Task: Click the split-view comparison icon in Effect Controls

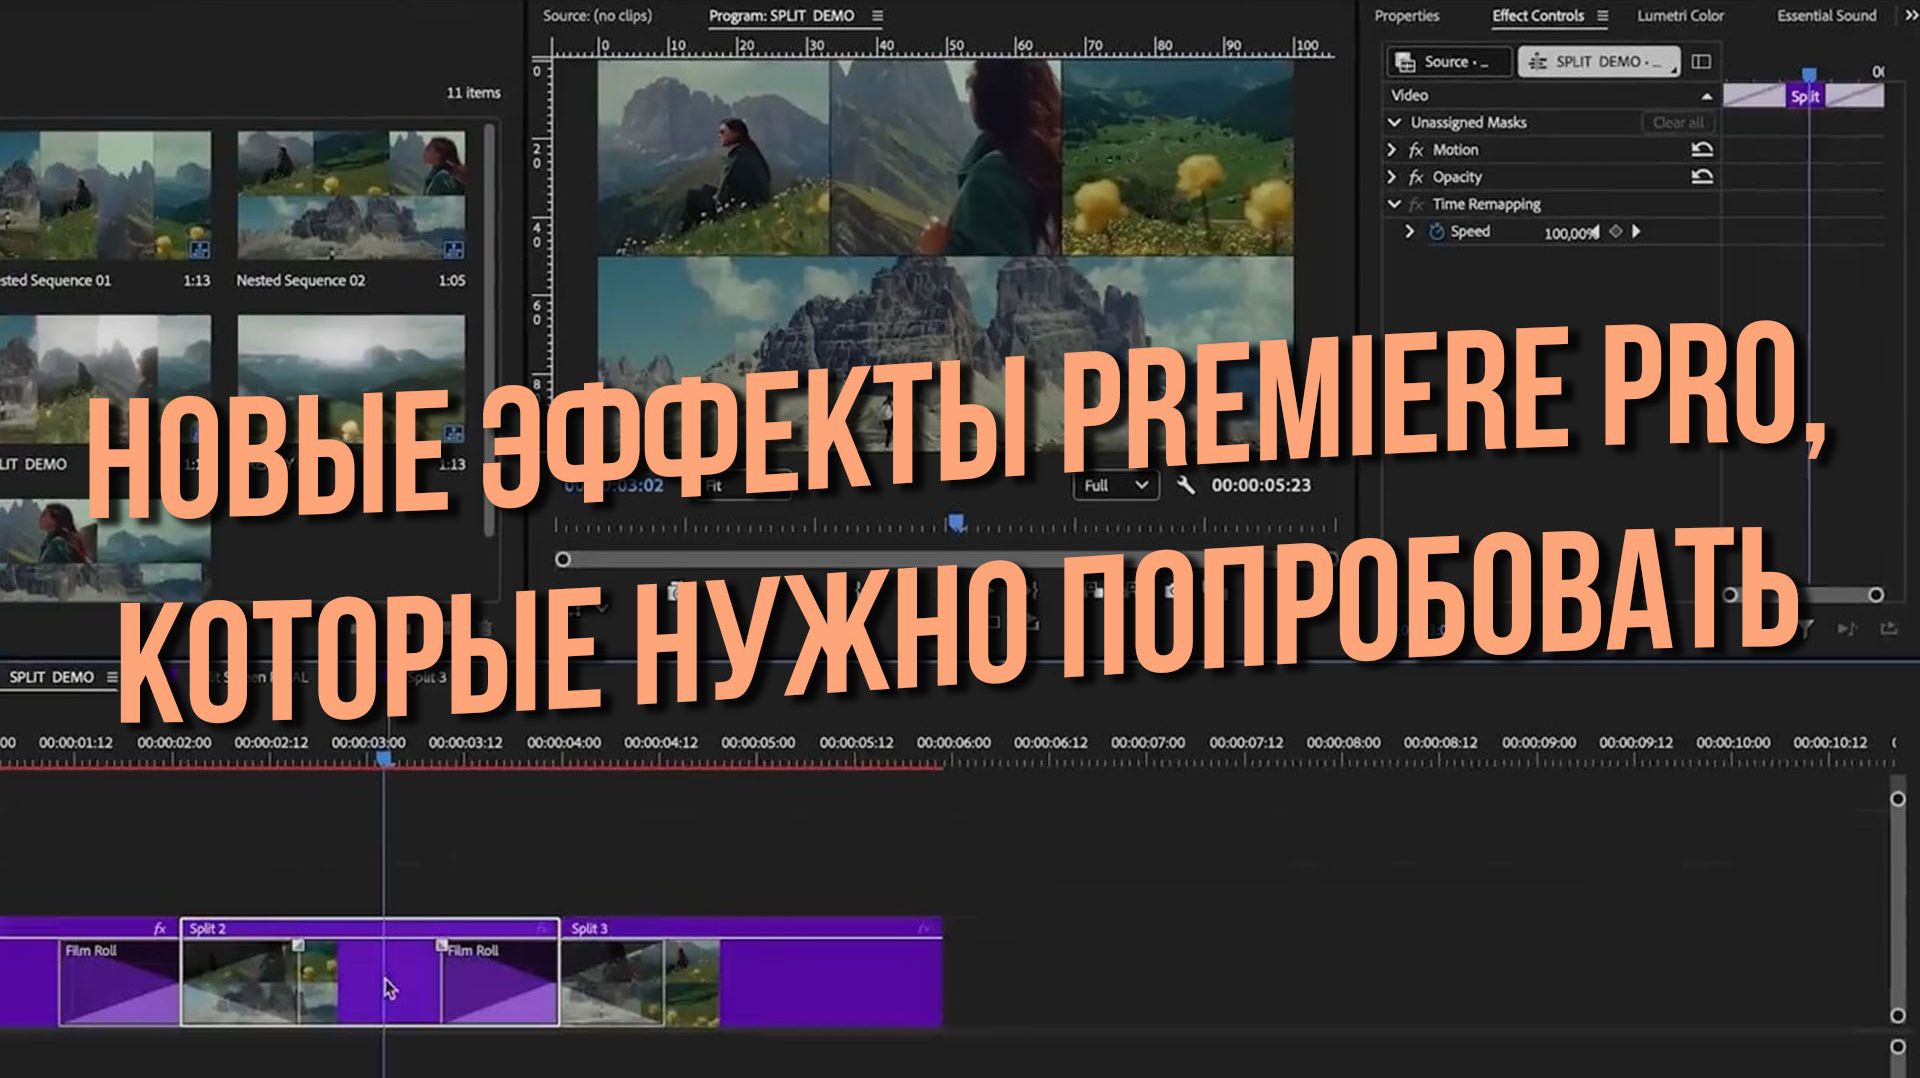Action: [1702, 62]
